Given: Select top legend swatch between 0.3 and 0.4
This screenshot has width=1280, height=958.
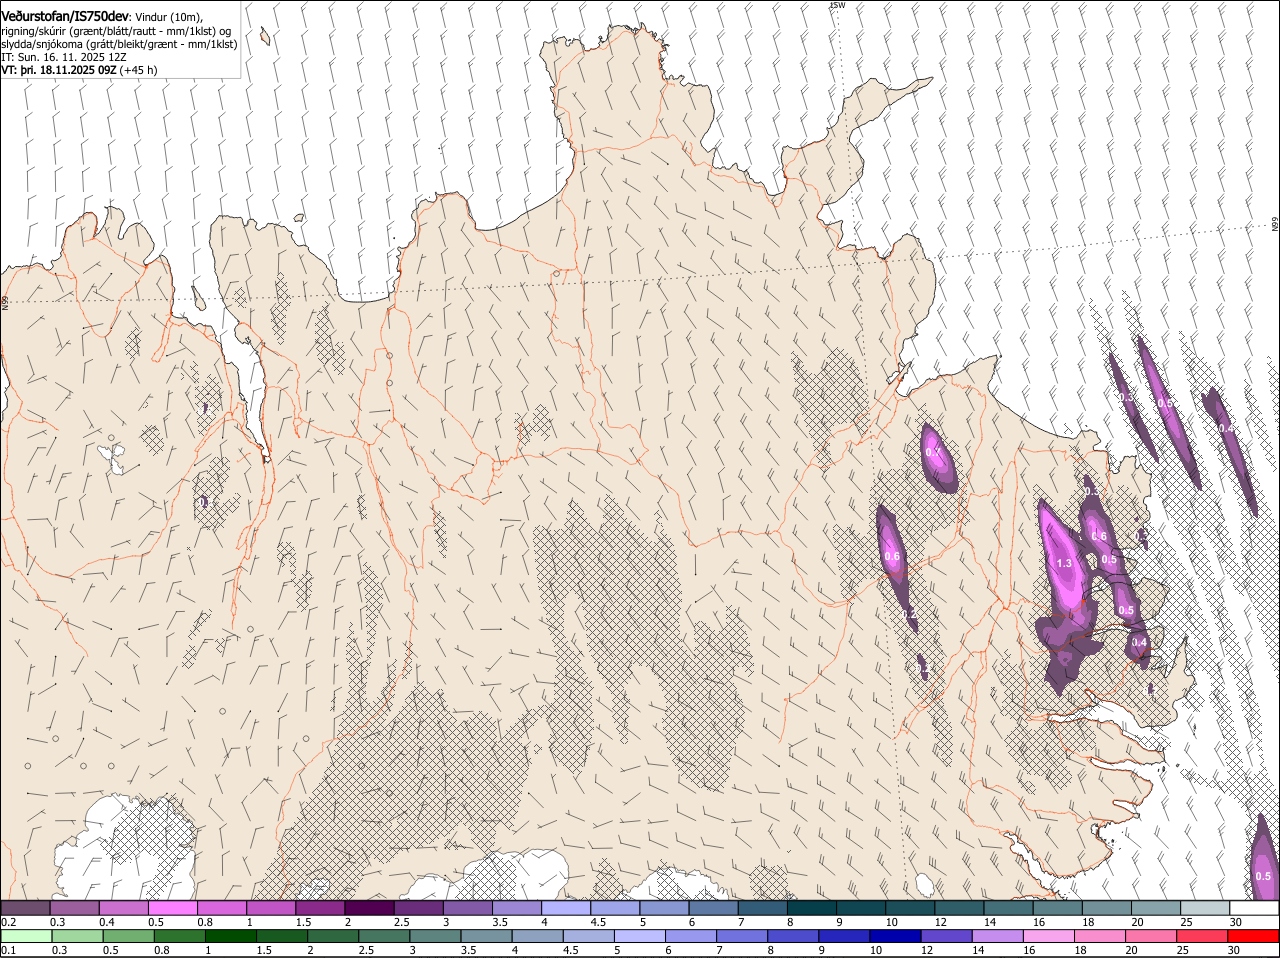Looking at the screenshot, I should [75, 907].
